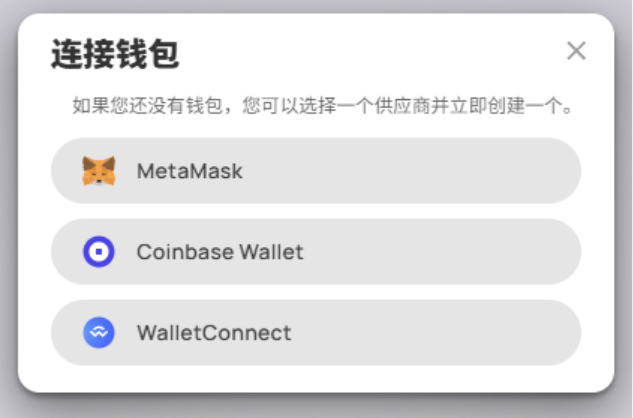Screen dimensions: 633x418
Task: Click the 连接钱包 dialog heading
Action: (x=115, y=54)
